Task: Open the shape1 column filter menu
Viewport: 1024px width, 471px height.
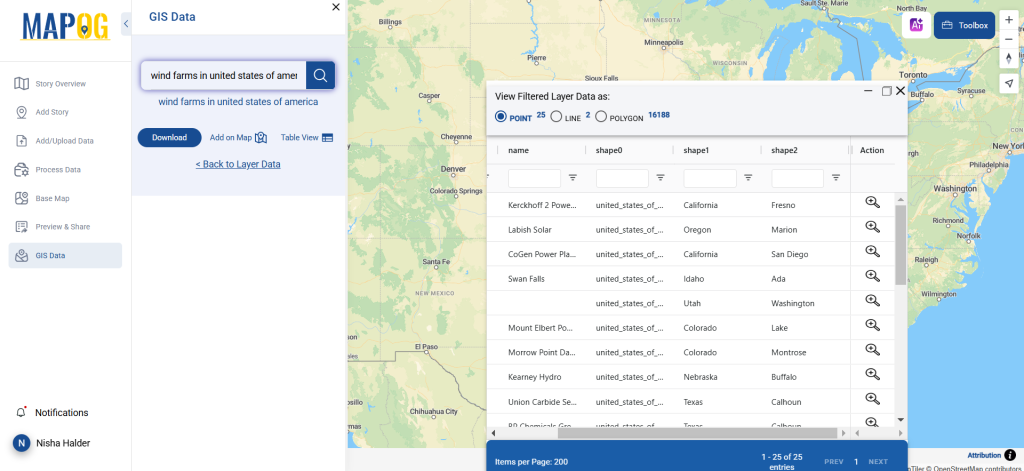Action: coord(748,178)
